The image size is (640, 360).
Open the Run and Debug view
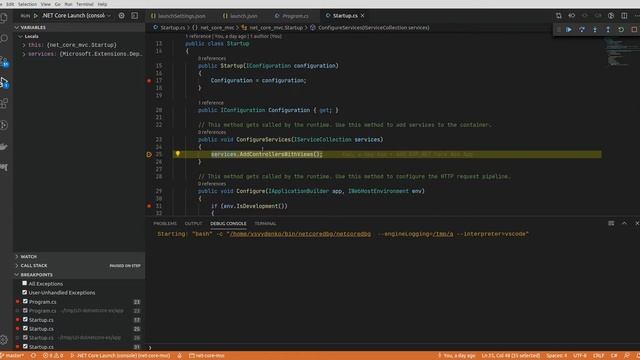4,82
